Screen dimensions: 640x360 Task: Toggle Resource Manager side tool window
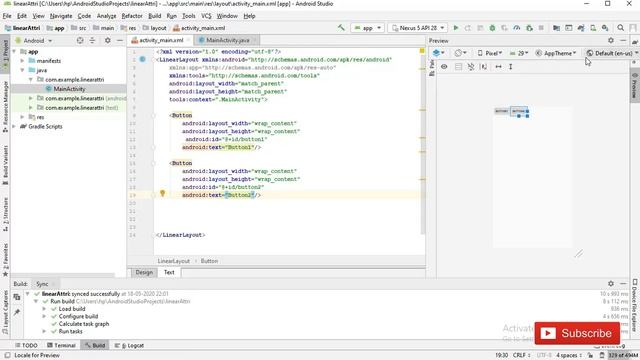[5, 106]
